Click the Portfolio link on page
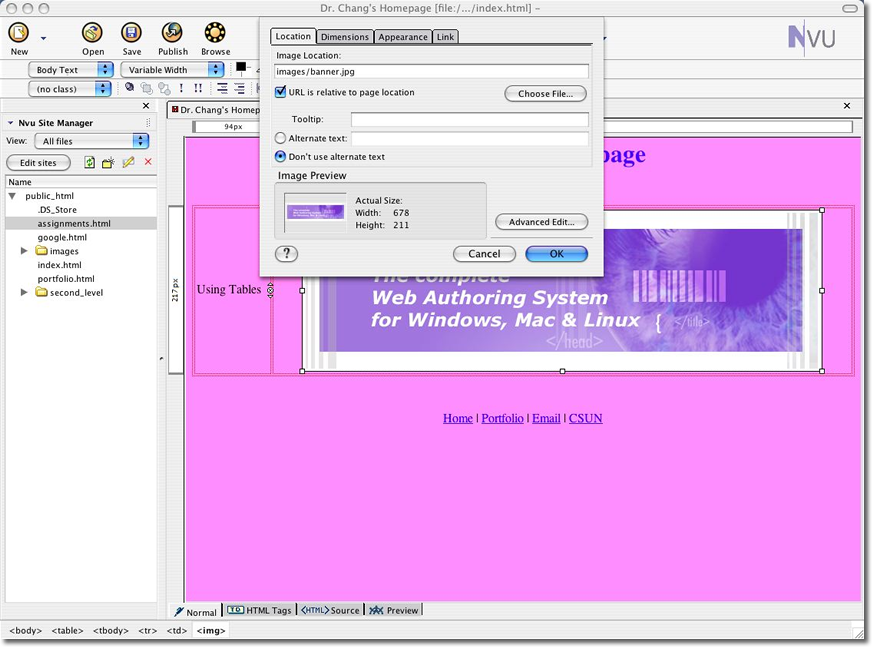This screenshot has width=872, height=647. click(x=502, y=418)
